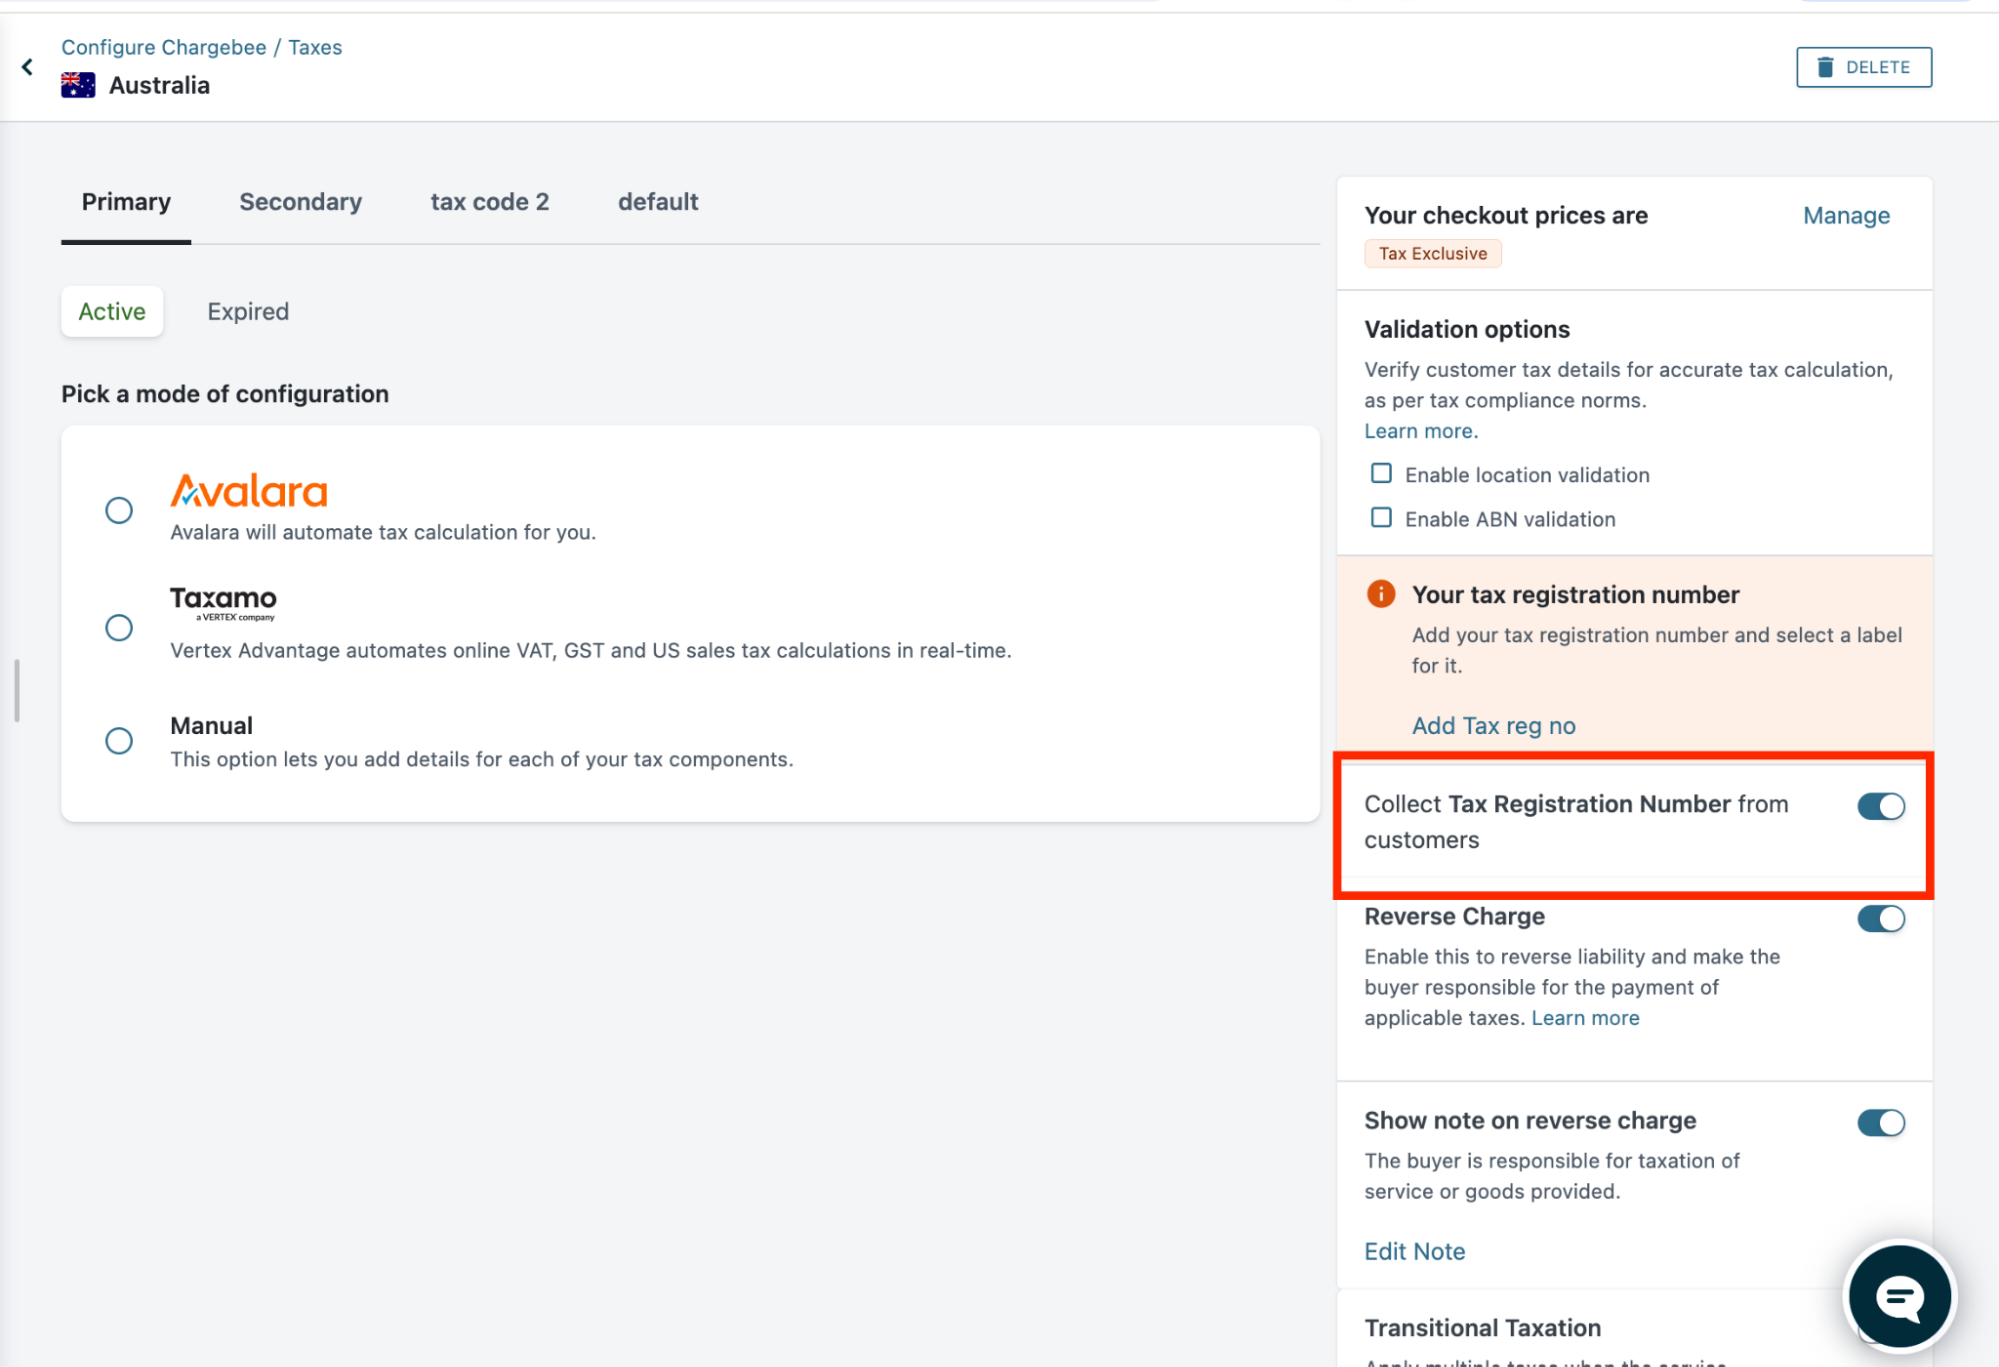1999x1367 pixels.
Task: Click the Australia flag icon
Action: pyautogui.click(x=78, y=85)
